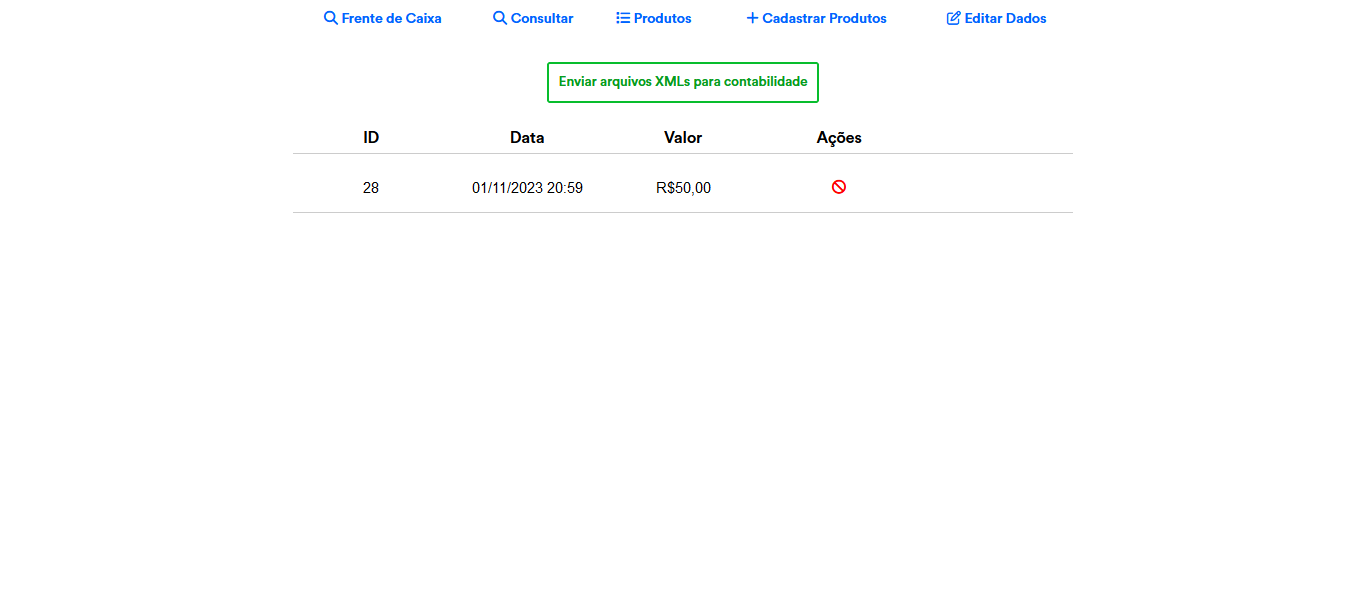Click the pencil edit icon beside Editar Dados
1366x593 pixels.
click(x=954, y=18)
